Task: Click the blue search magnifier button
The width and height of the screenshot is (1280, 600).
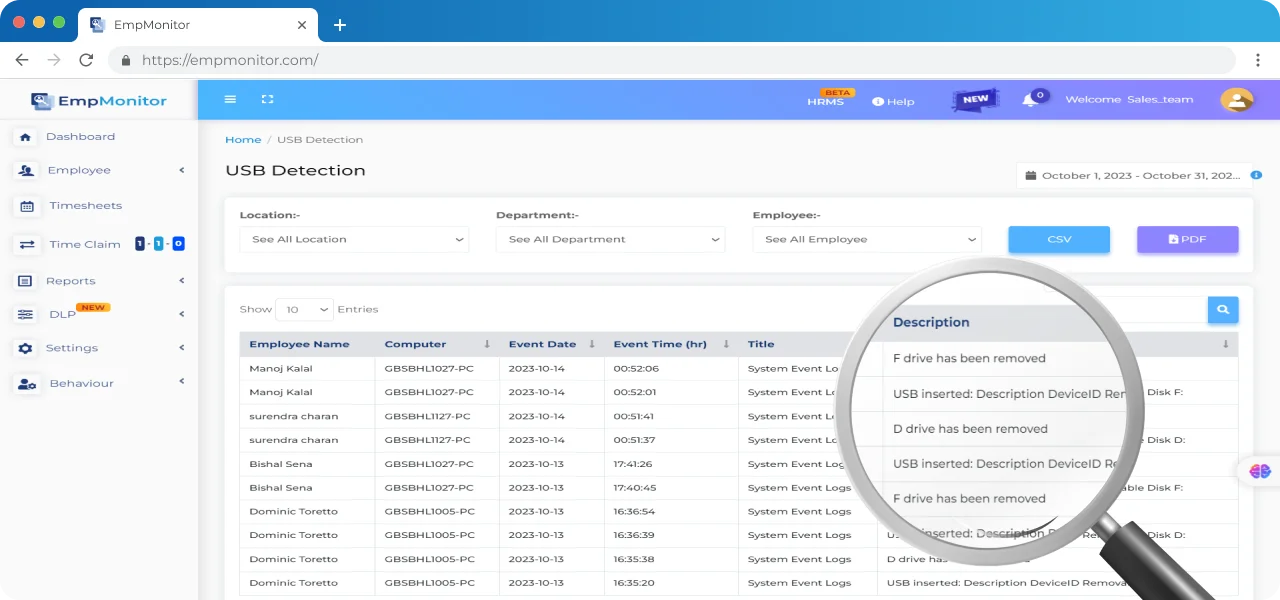Action: 1223,309
